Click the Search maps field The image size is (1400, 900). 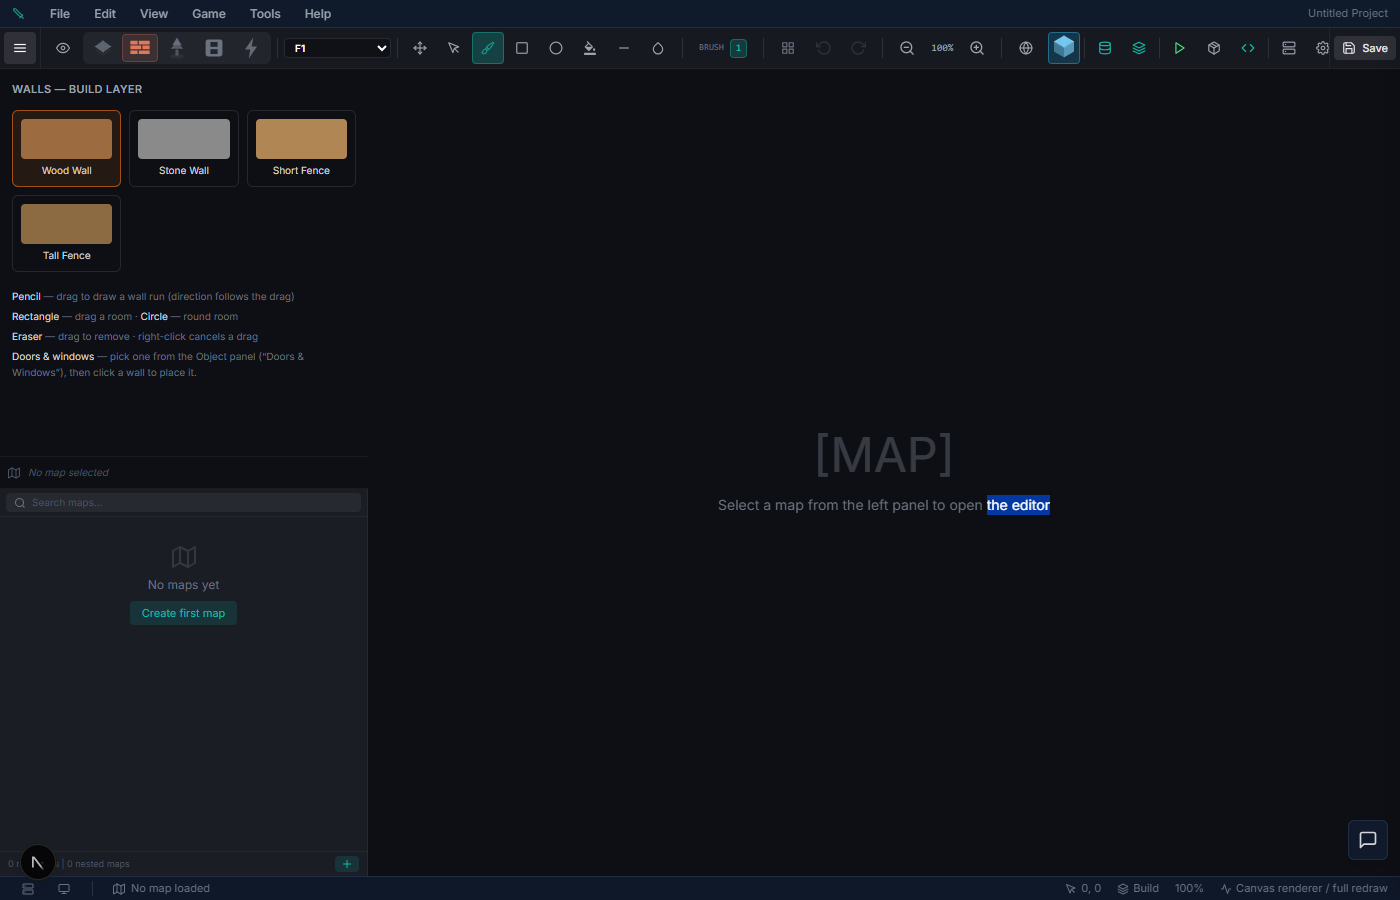pyautogui.click(x=184, y=503)
